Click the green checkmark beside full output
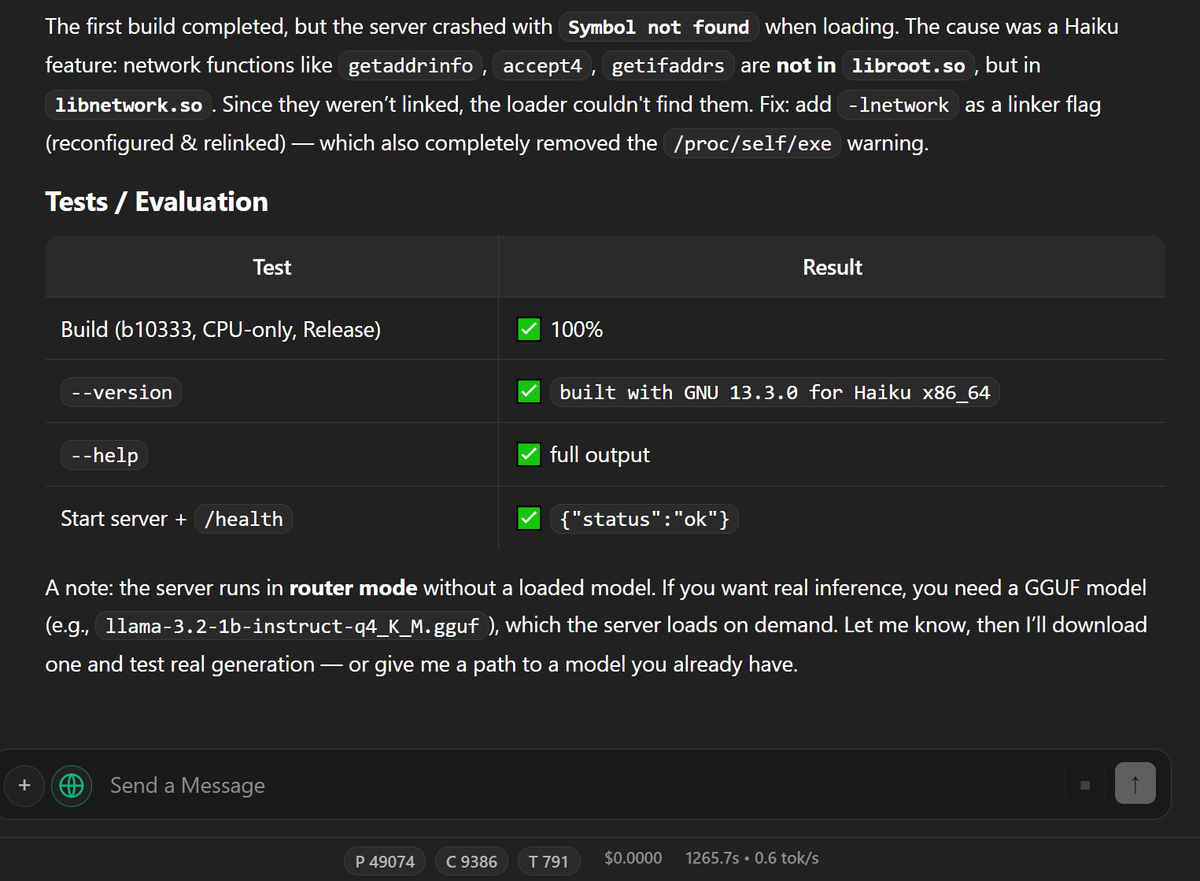The width and height of the screenshot is (1200, 881). click(x=529, y=455)
